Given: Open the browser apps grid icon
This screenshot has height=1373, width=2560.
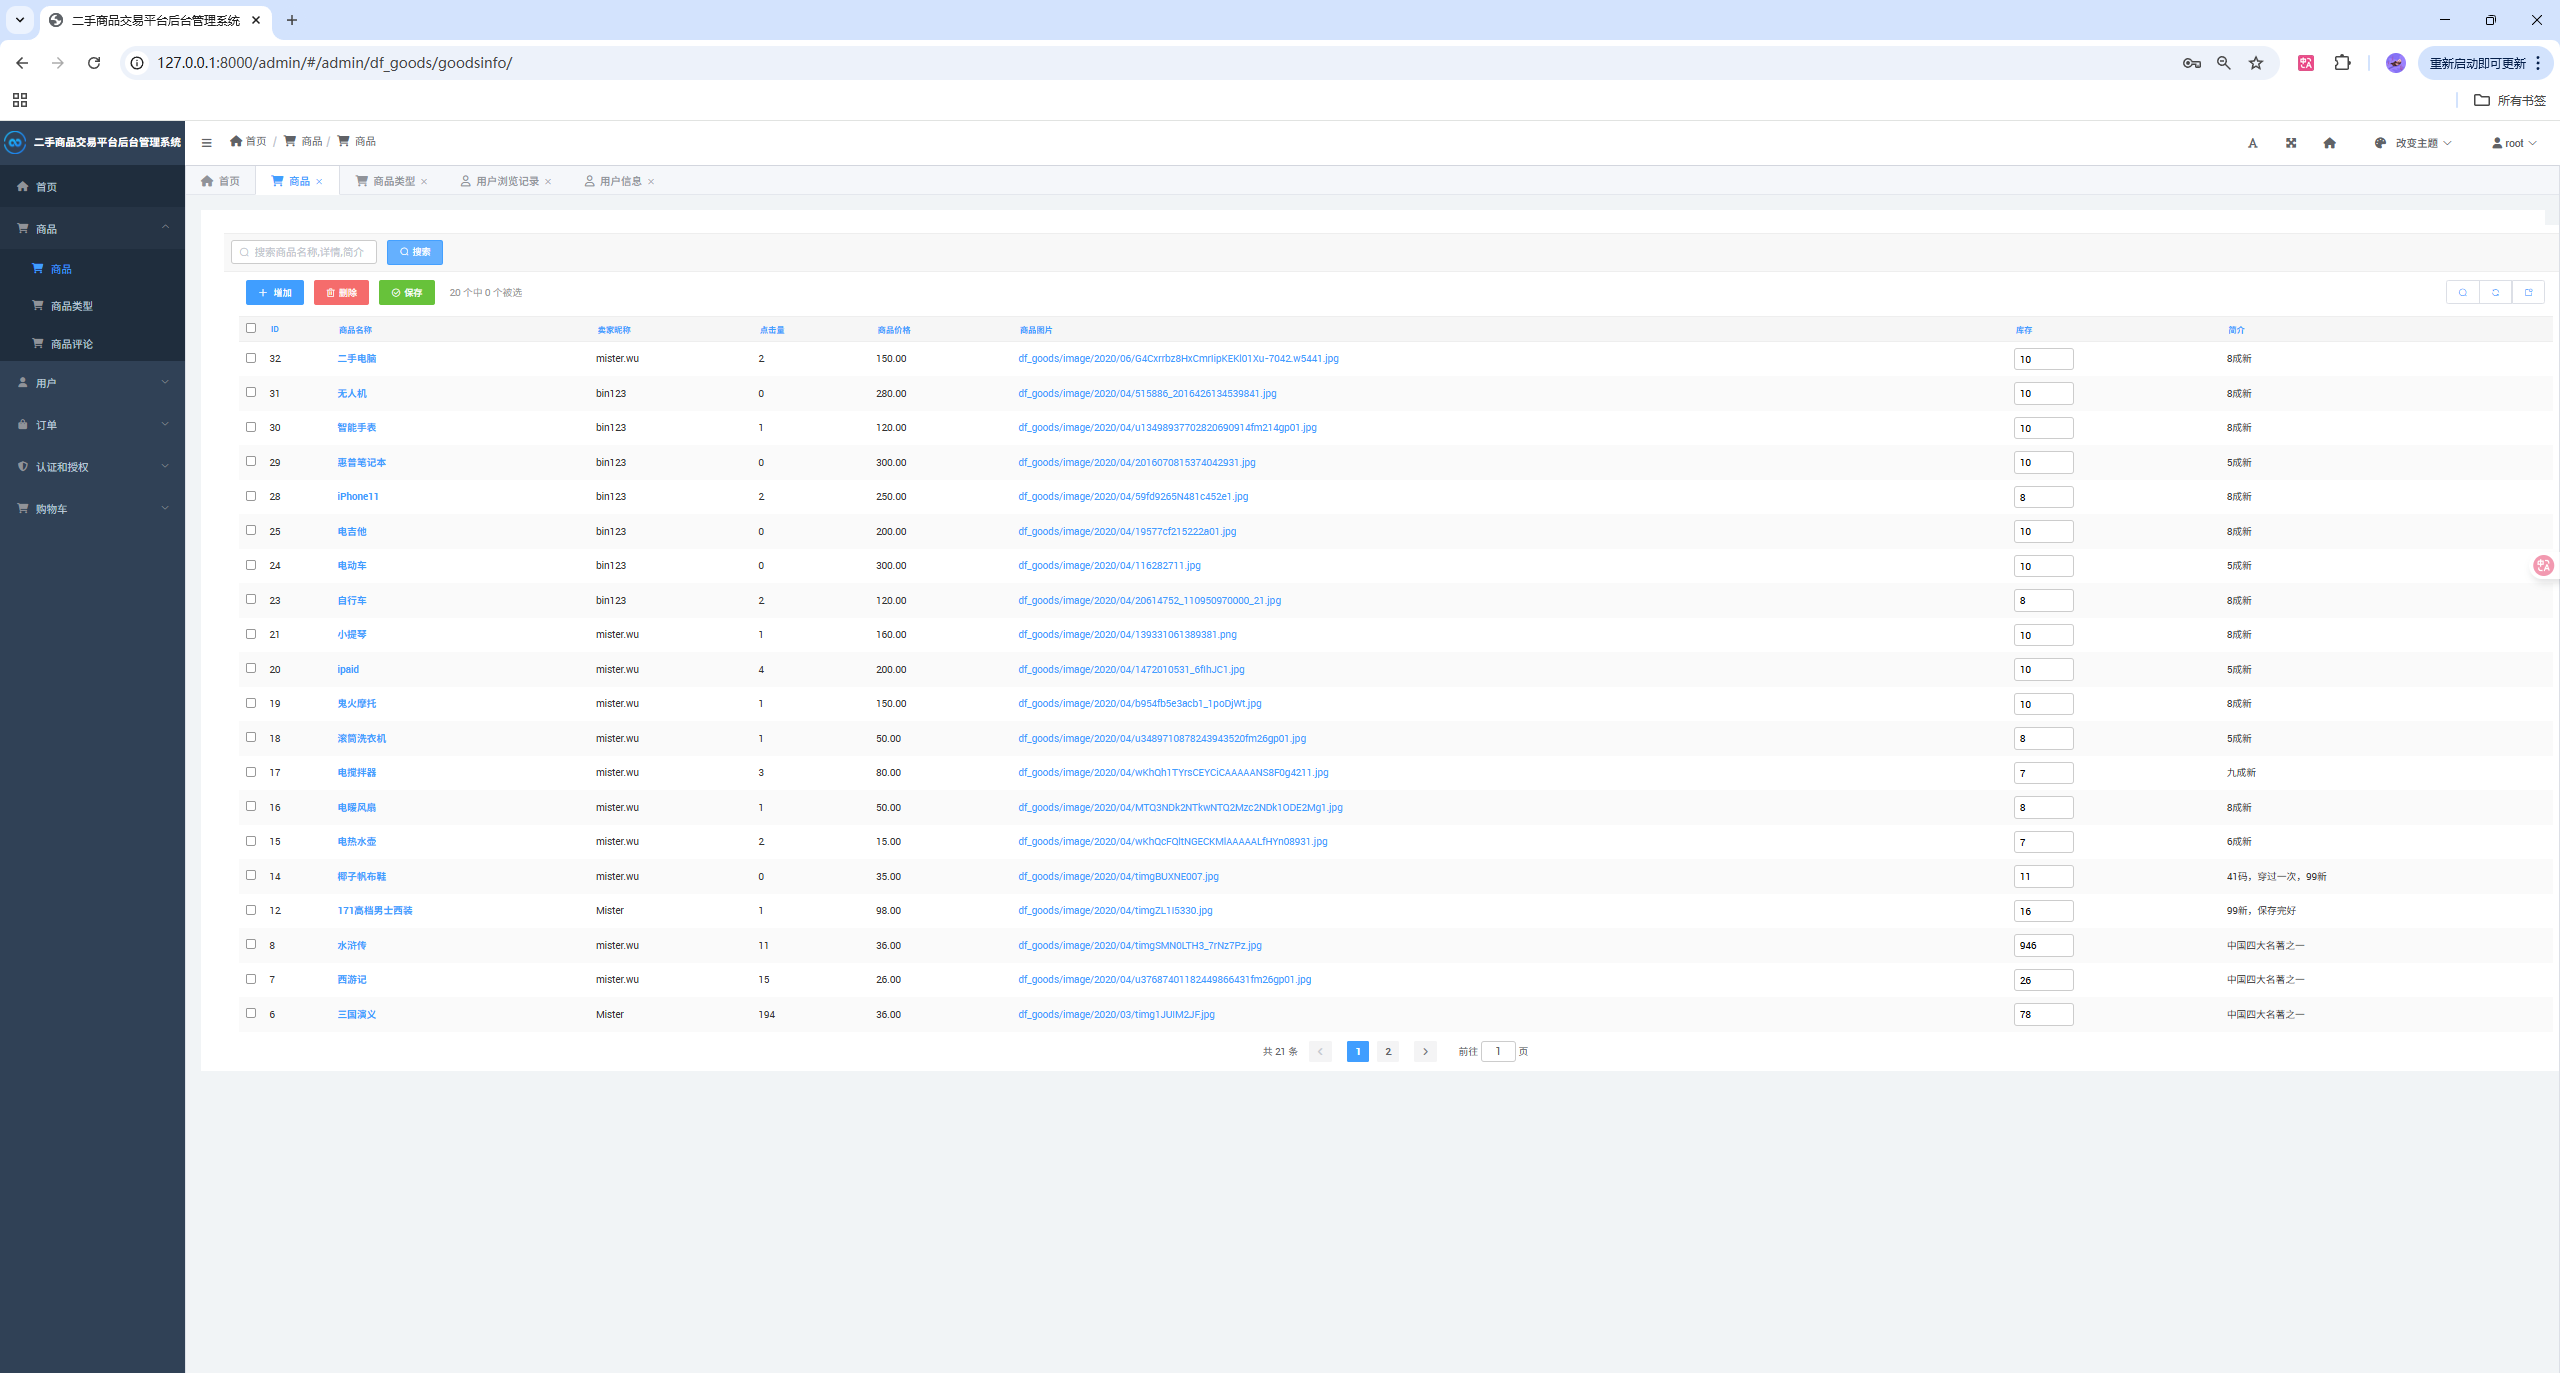Looking at the screenshot, I should point(20,100).
